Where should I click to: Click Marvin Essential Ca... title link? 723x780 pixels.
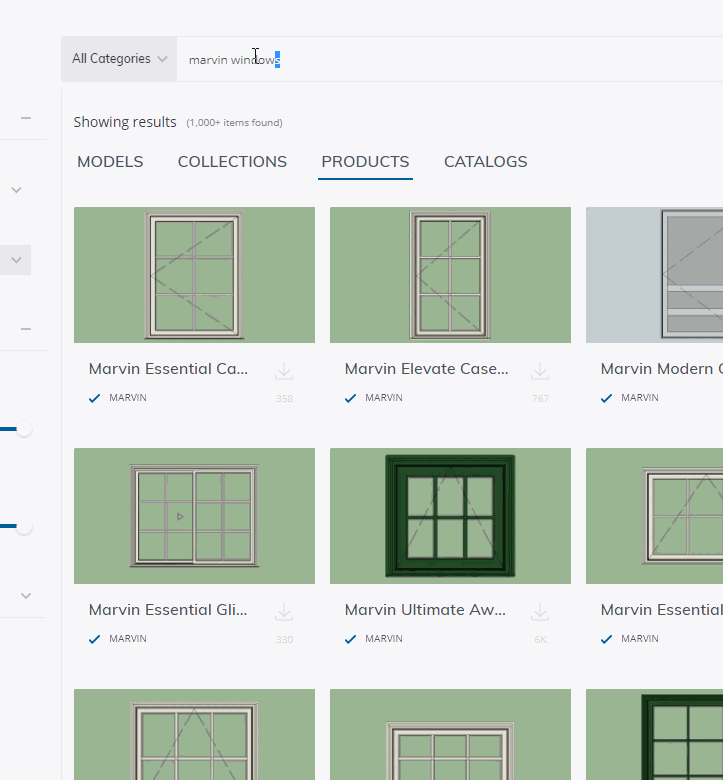click(x=168, y=369)
